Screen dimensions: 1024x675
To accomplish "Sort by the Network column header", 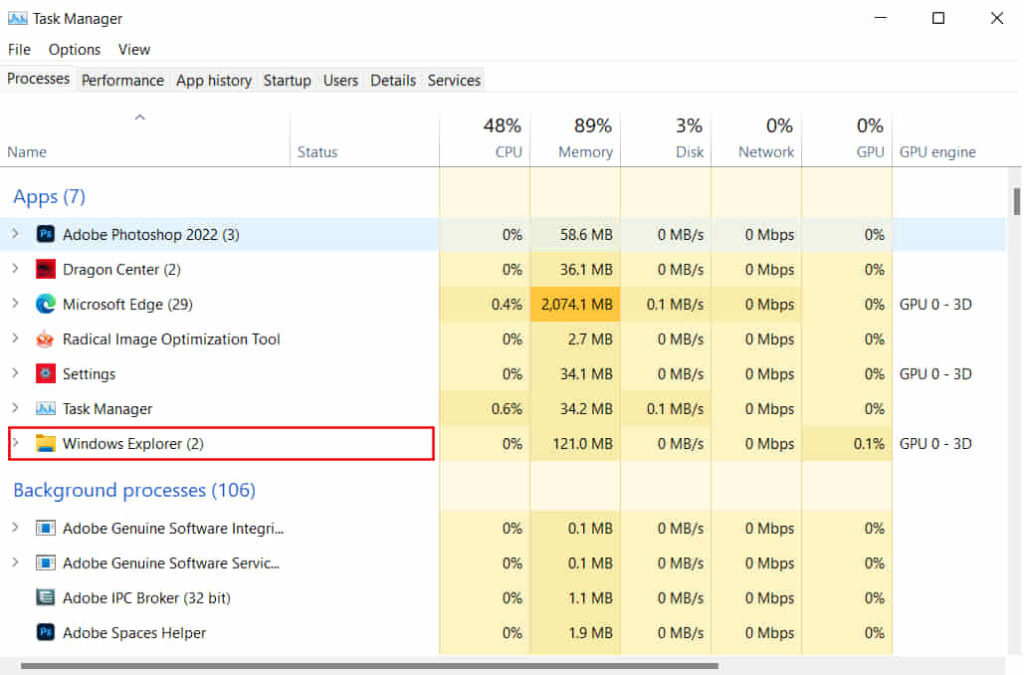I will (756, 139).
